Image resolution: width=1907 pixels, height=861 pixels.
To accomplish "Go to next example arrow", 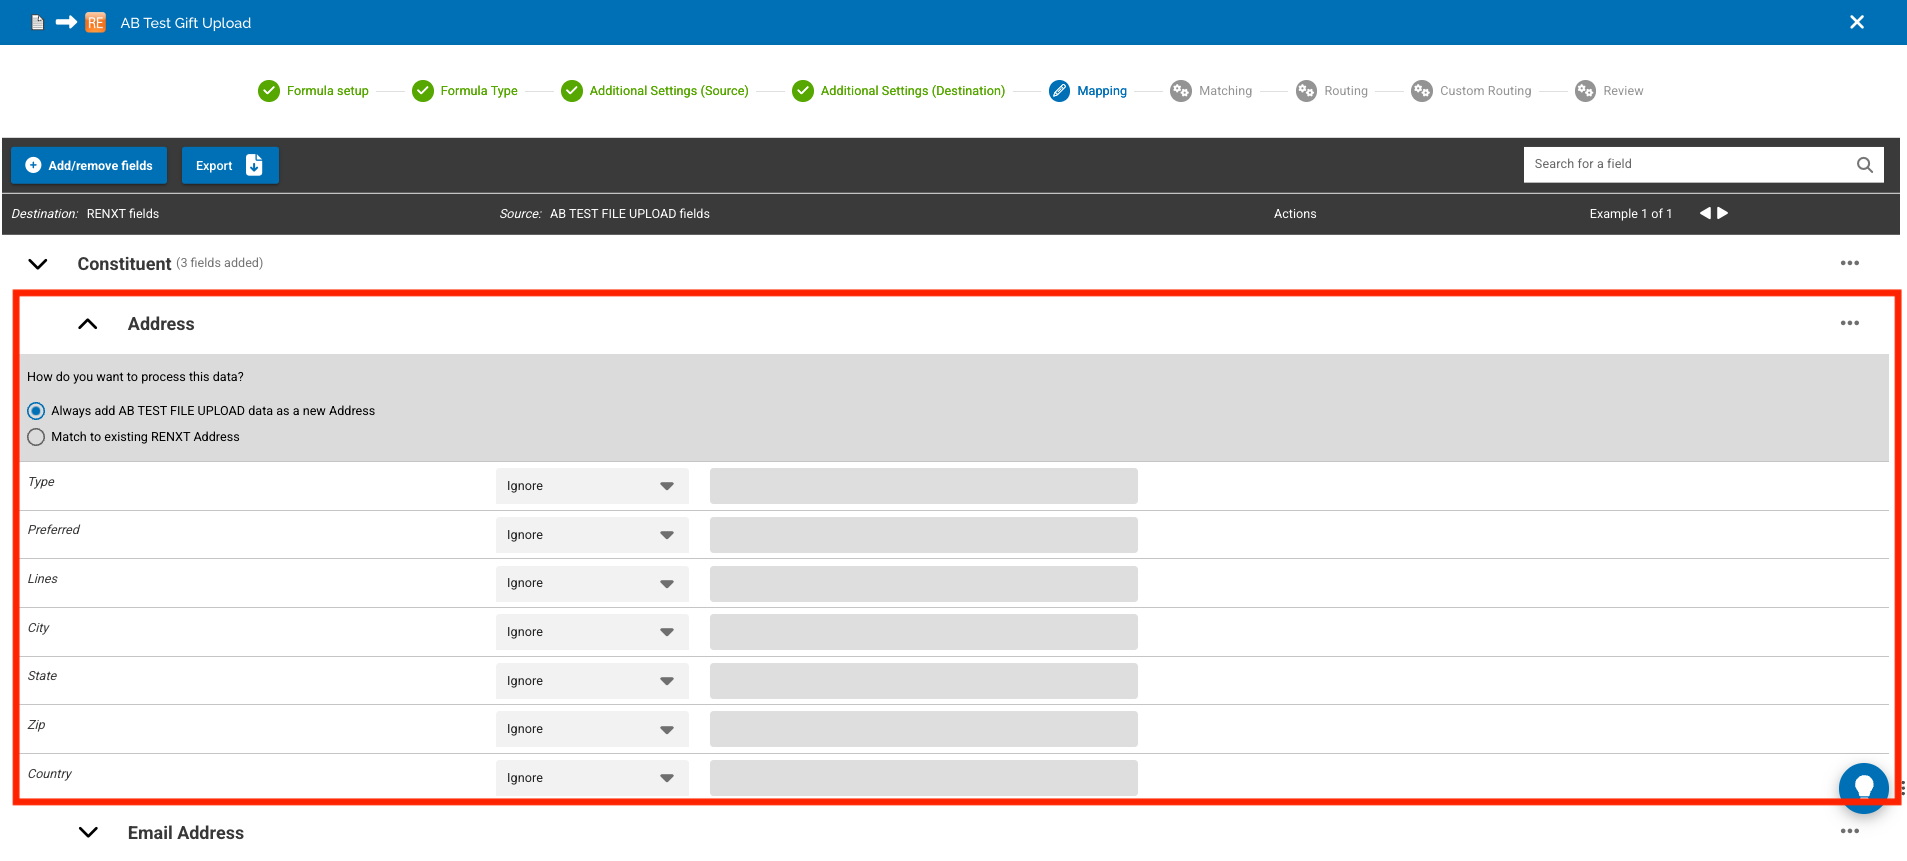I will click(x=1723, y=213).
